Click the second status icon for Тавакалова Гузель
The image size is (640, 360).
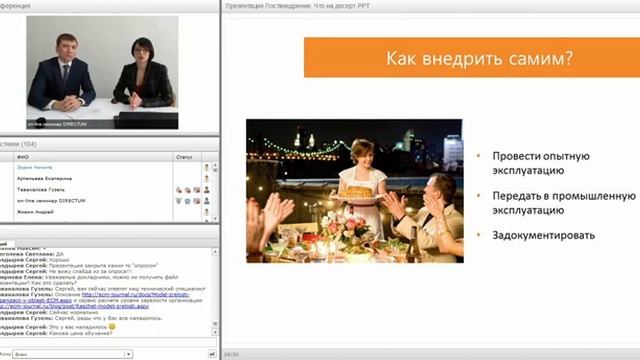click(x=188, y=190)
